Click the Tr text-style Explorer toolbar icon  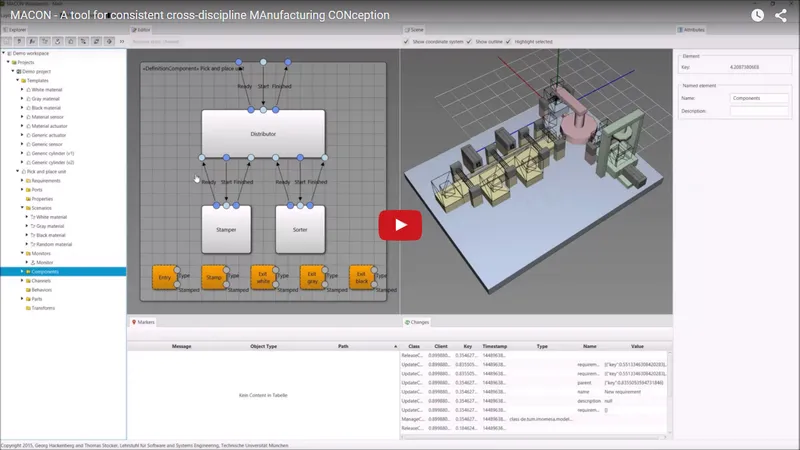click(45, 41)
